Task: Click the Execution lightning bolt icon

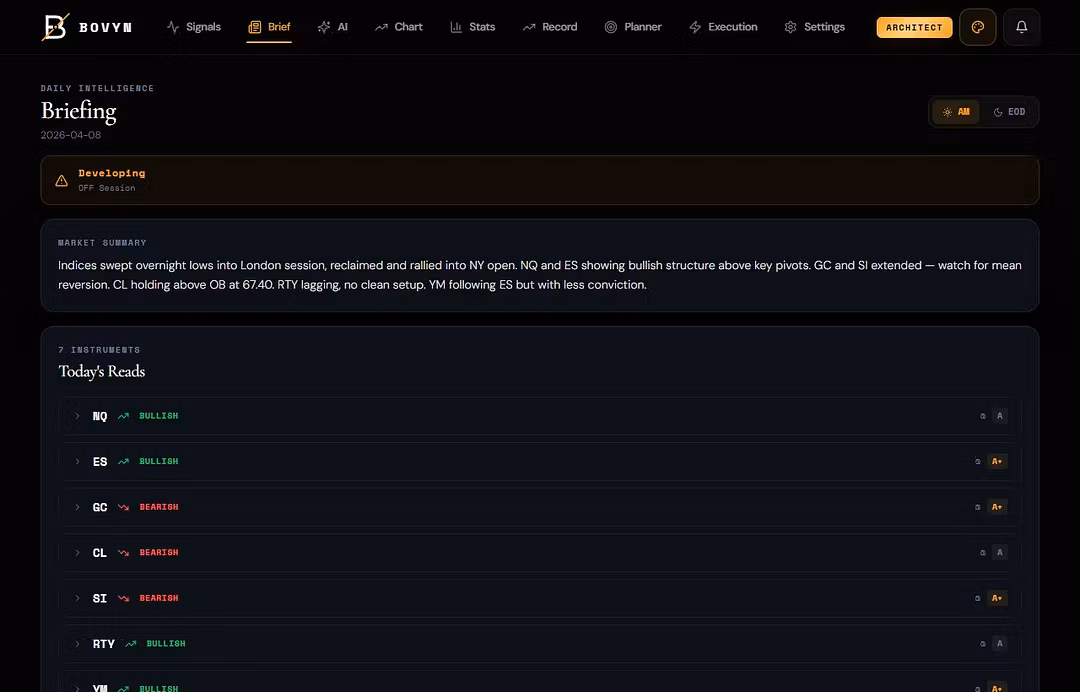Action: (x=695, y=27)
